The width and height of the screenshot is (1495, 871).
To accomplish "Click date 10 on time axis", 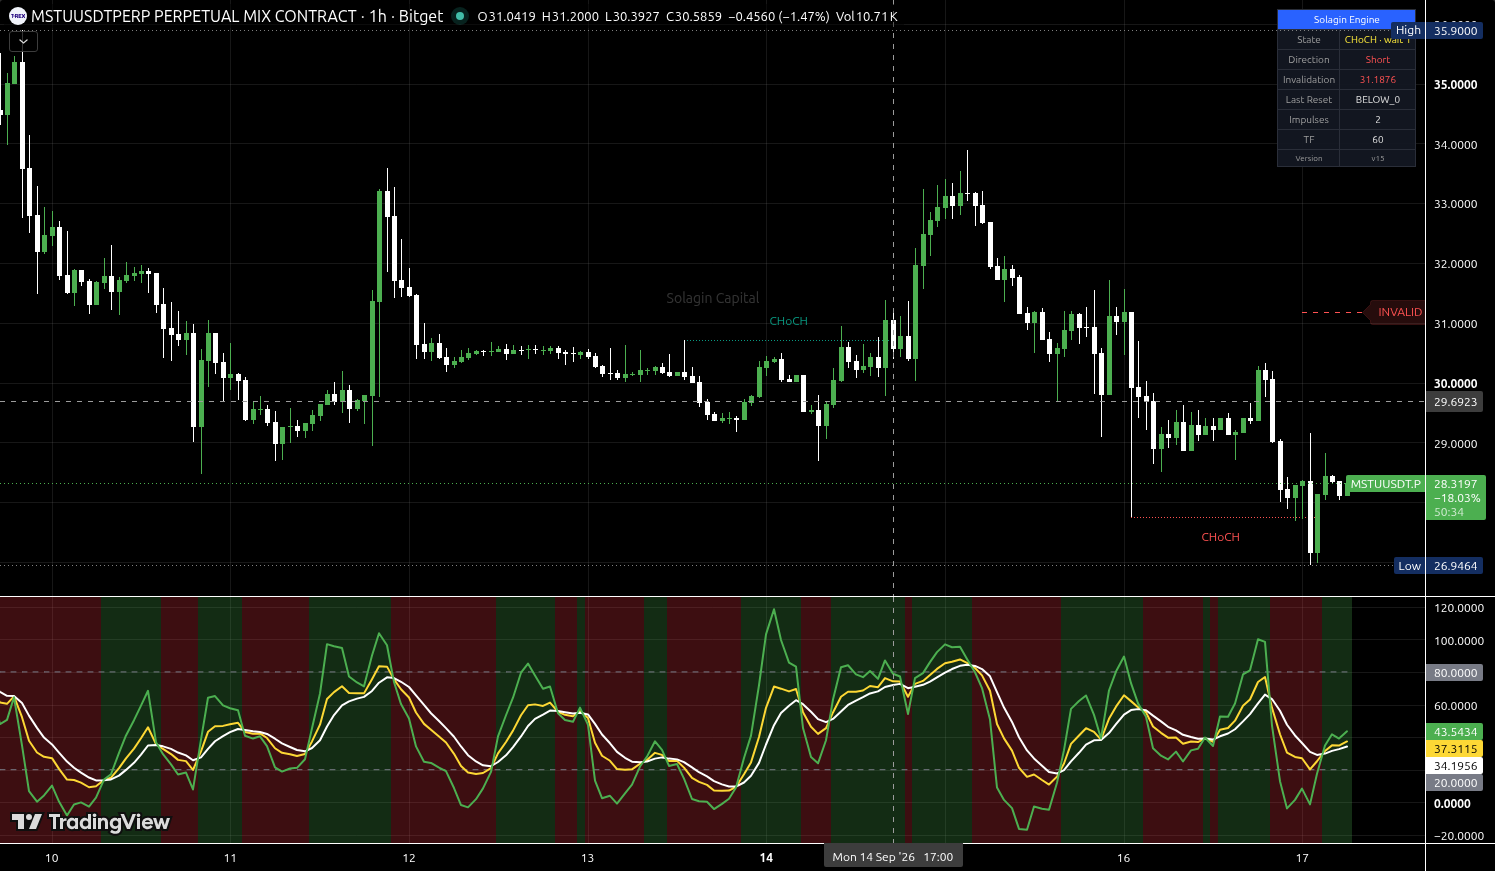I will tap(52, 858).
